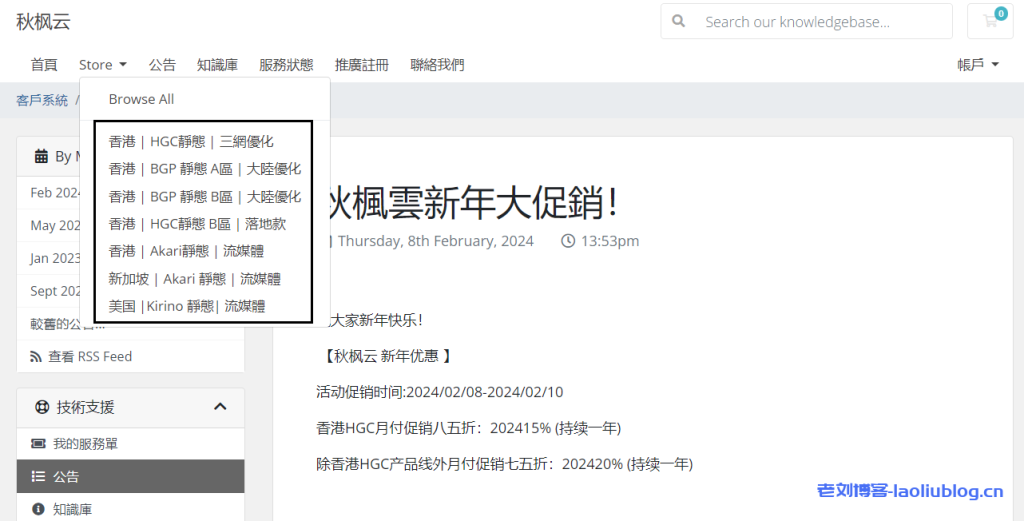Open 客戶系統 breadcrumb link
This screenshot has height=521, width=1024.
tap(42, 100)
